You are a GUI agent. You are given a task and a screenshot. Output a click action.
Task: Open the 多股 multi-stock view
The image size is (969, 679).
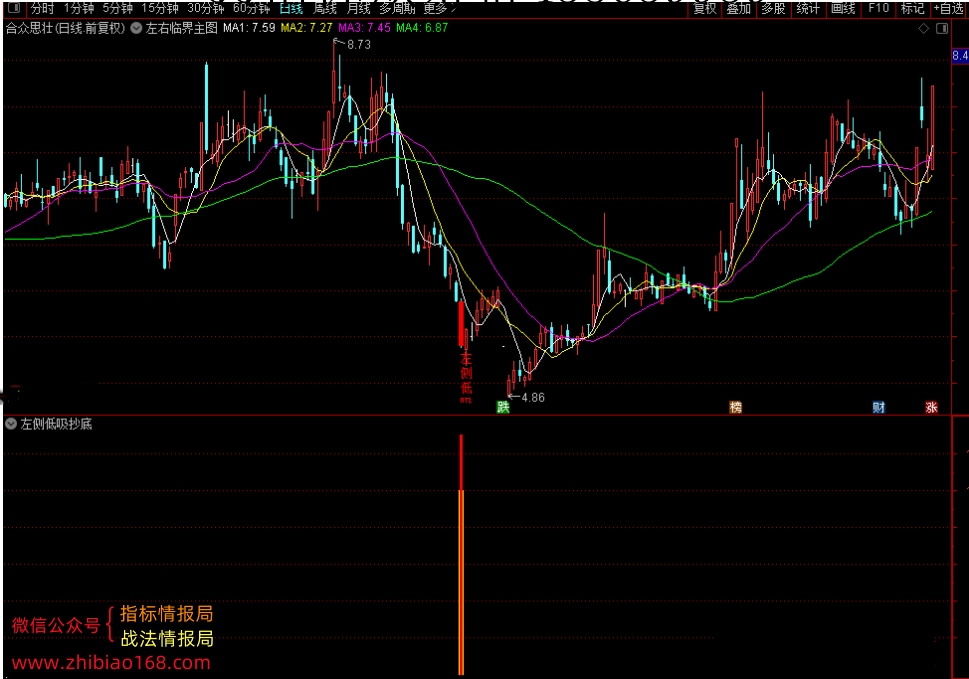pyautogui.click(x=773, y=9)
